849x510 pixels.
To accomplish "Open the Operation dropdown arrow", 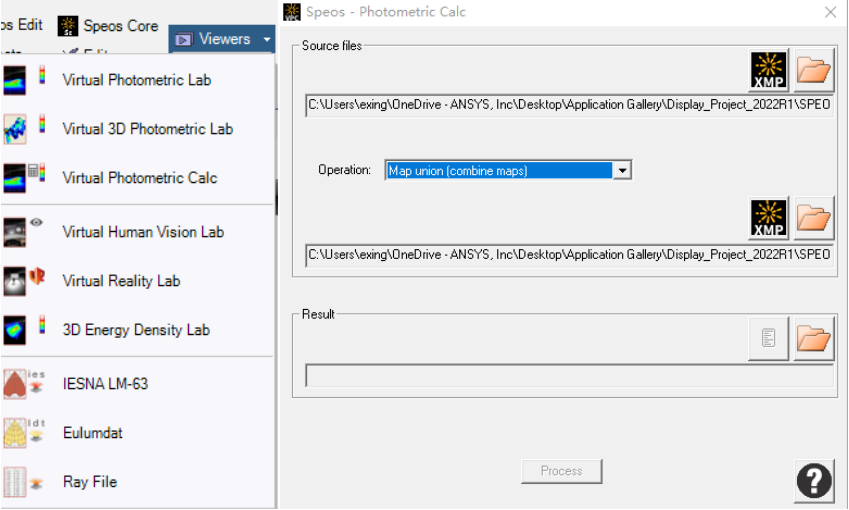I will click(x=622, y=171).
